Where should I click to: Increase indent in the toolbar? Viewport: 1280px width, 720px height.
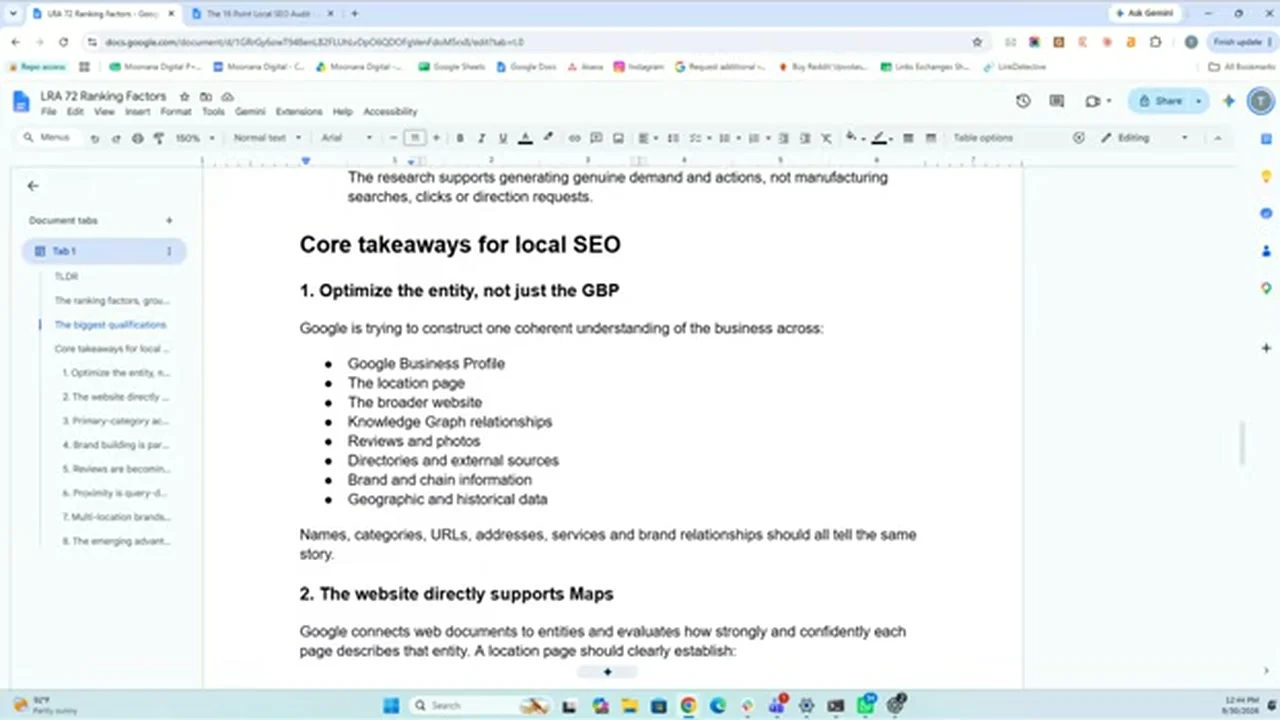pyautogui.click(x=805, y=138)
